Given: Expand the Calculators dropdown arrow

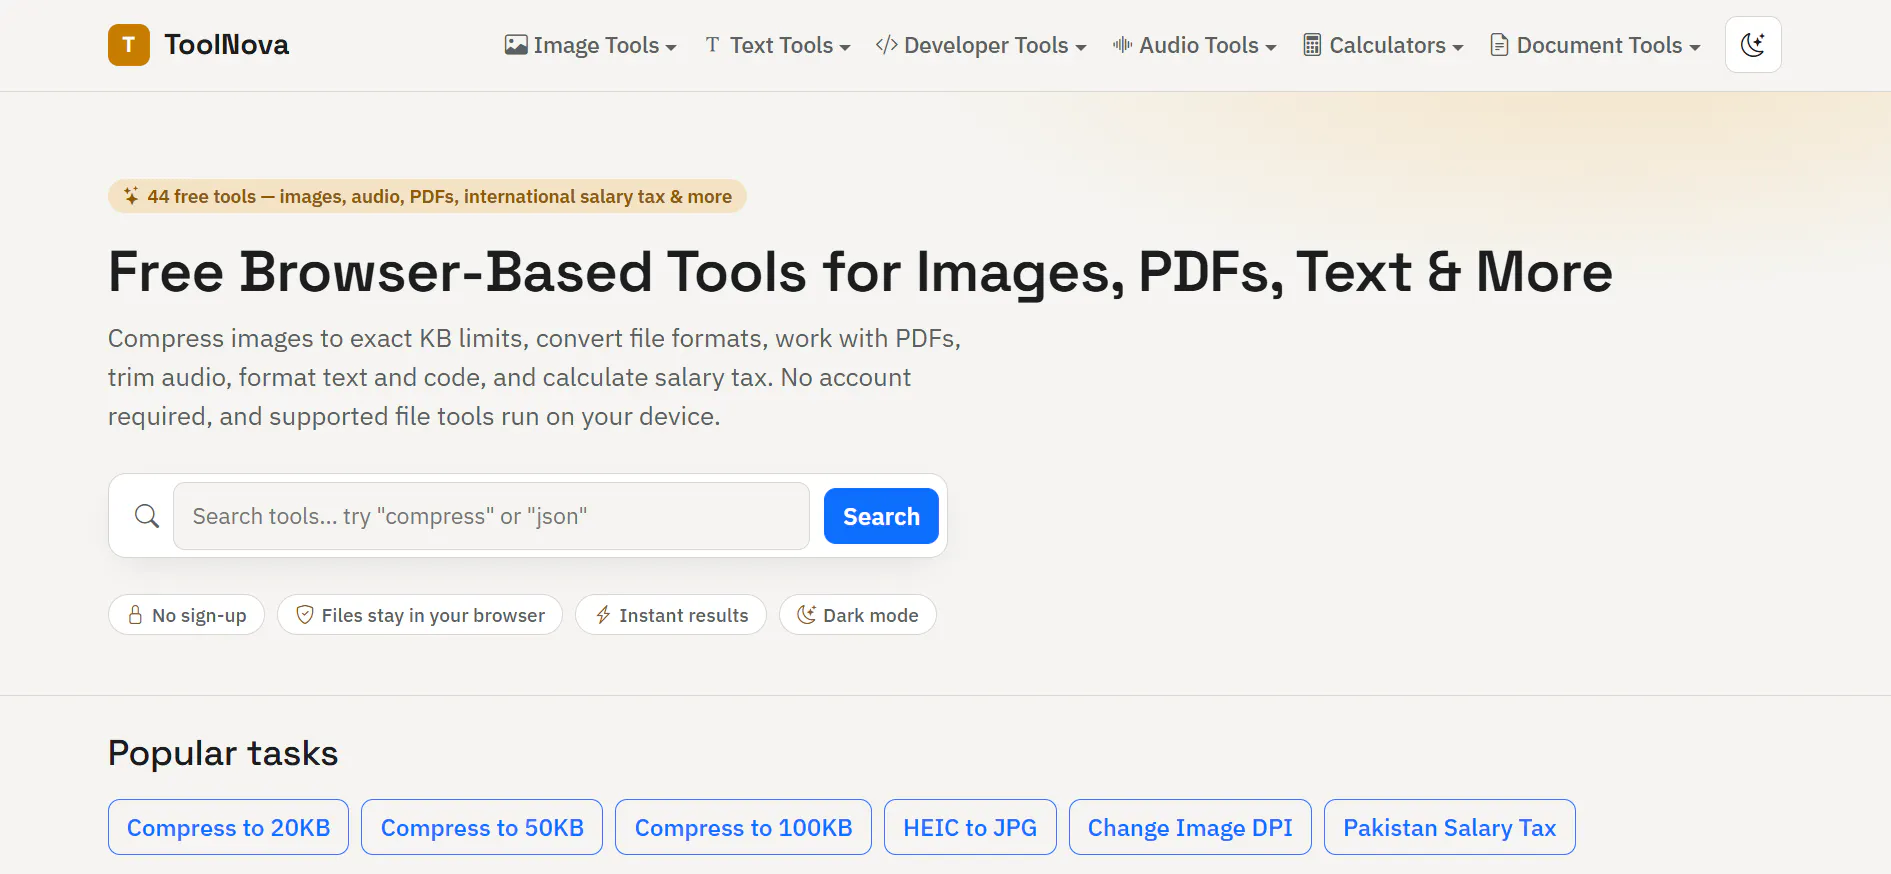Looking at the screenshot, I should click(1458, 47).
